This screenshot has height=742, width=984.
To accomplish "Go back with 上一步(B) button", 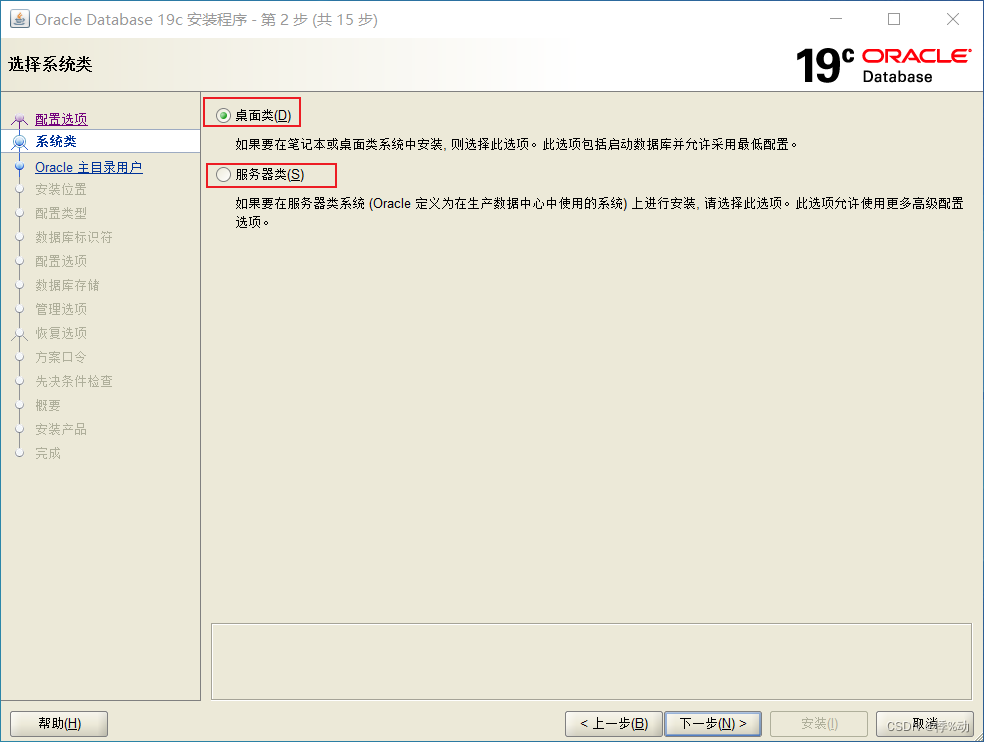I will pos(614,723).
